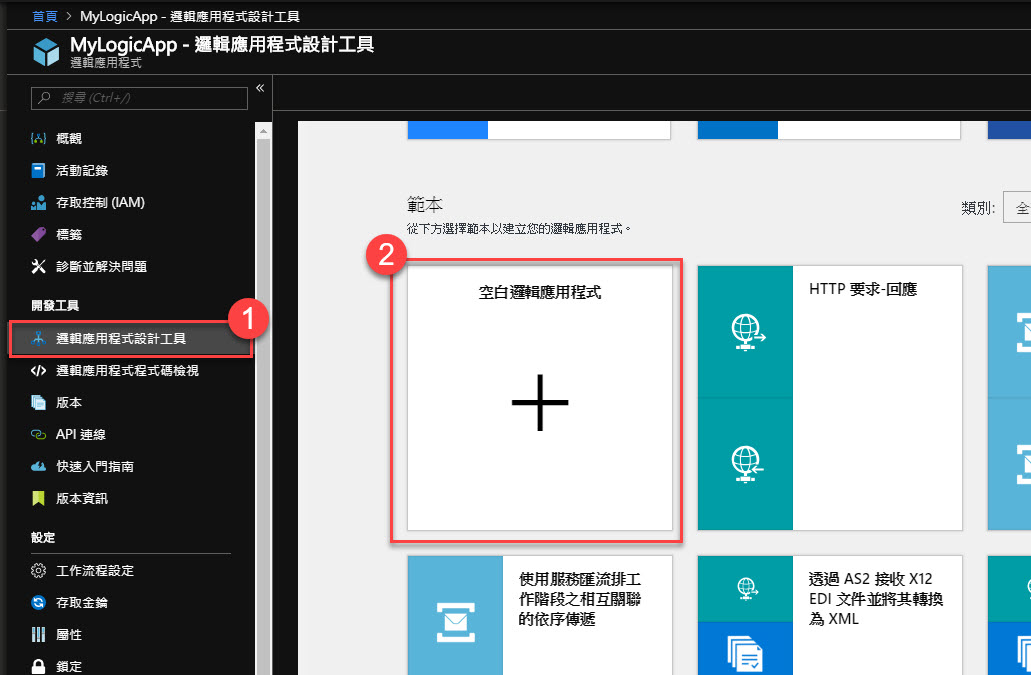Click the sidebar vertical scrollbar track
1031x675 pixels.
click(264, 406)
